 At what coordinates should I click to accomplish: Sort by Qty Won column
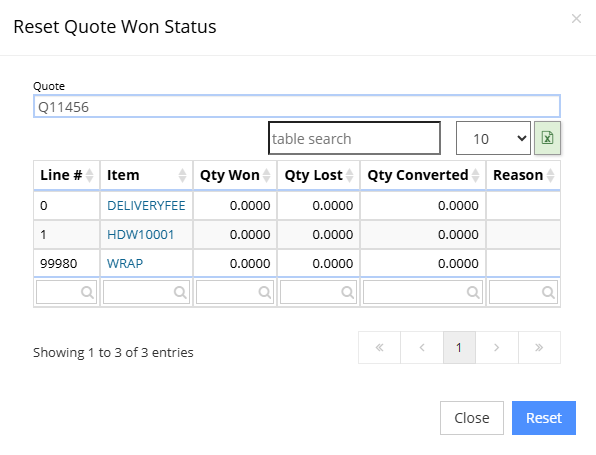click(235, 175)
